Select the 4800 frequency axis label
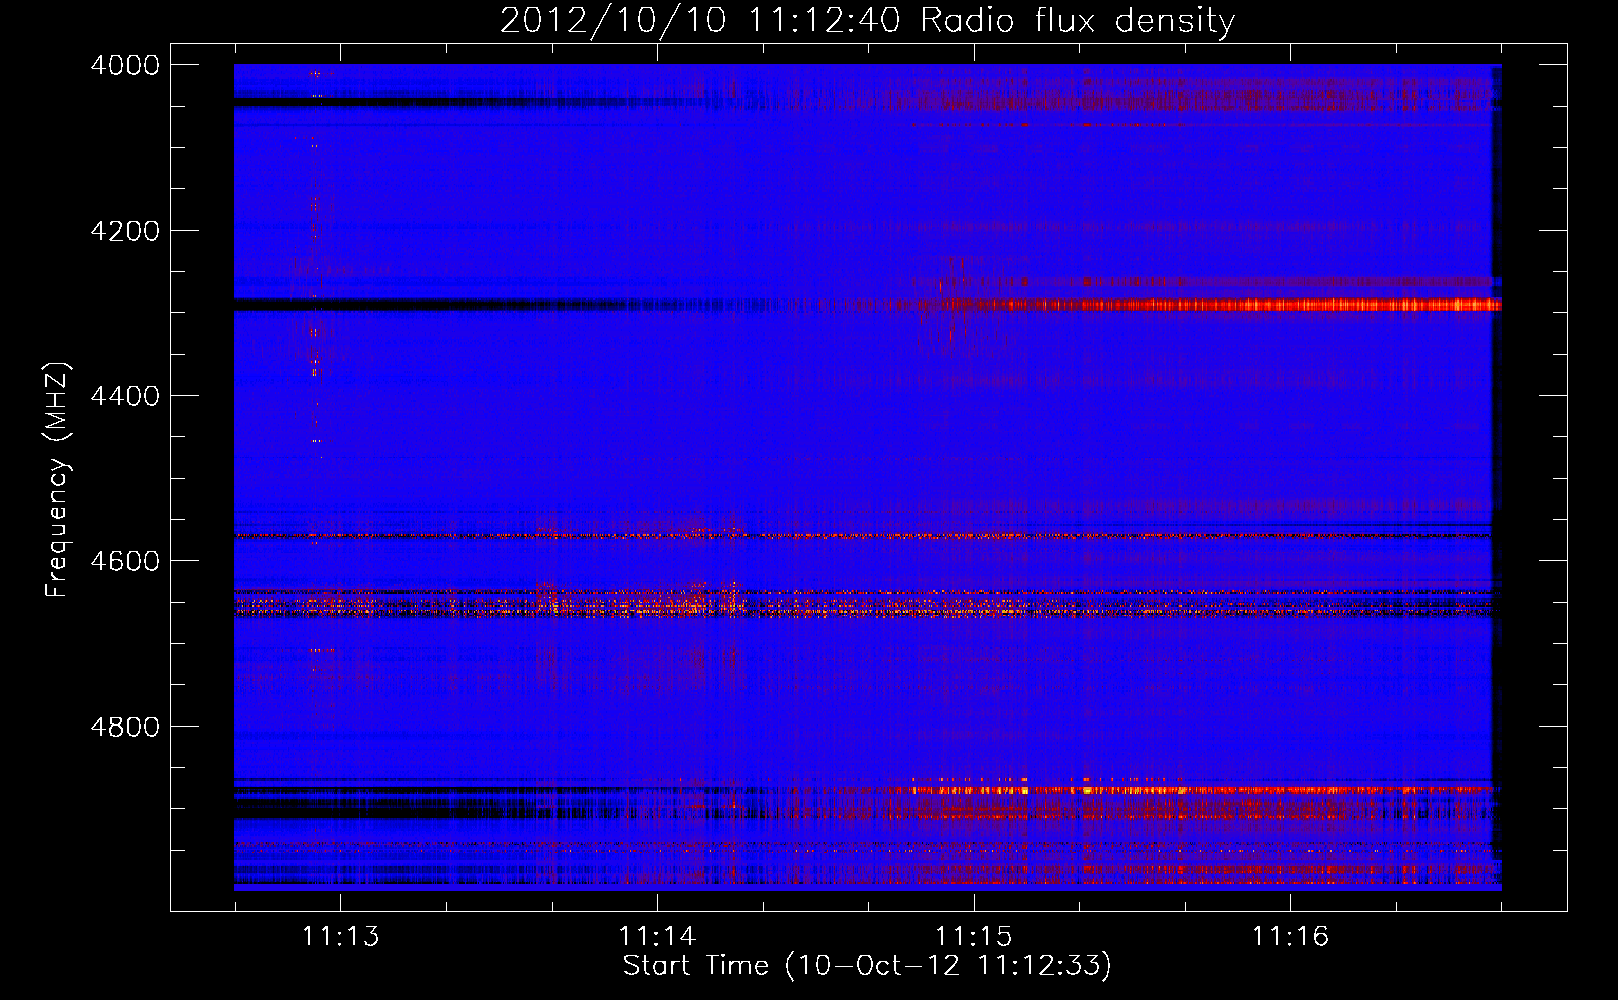1618x1000 pixels. click(x=124, y=727)
